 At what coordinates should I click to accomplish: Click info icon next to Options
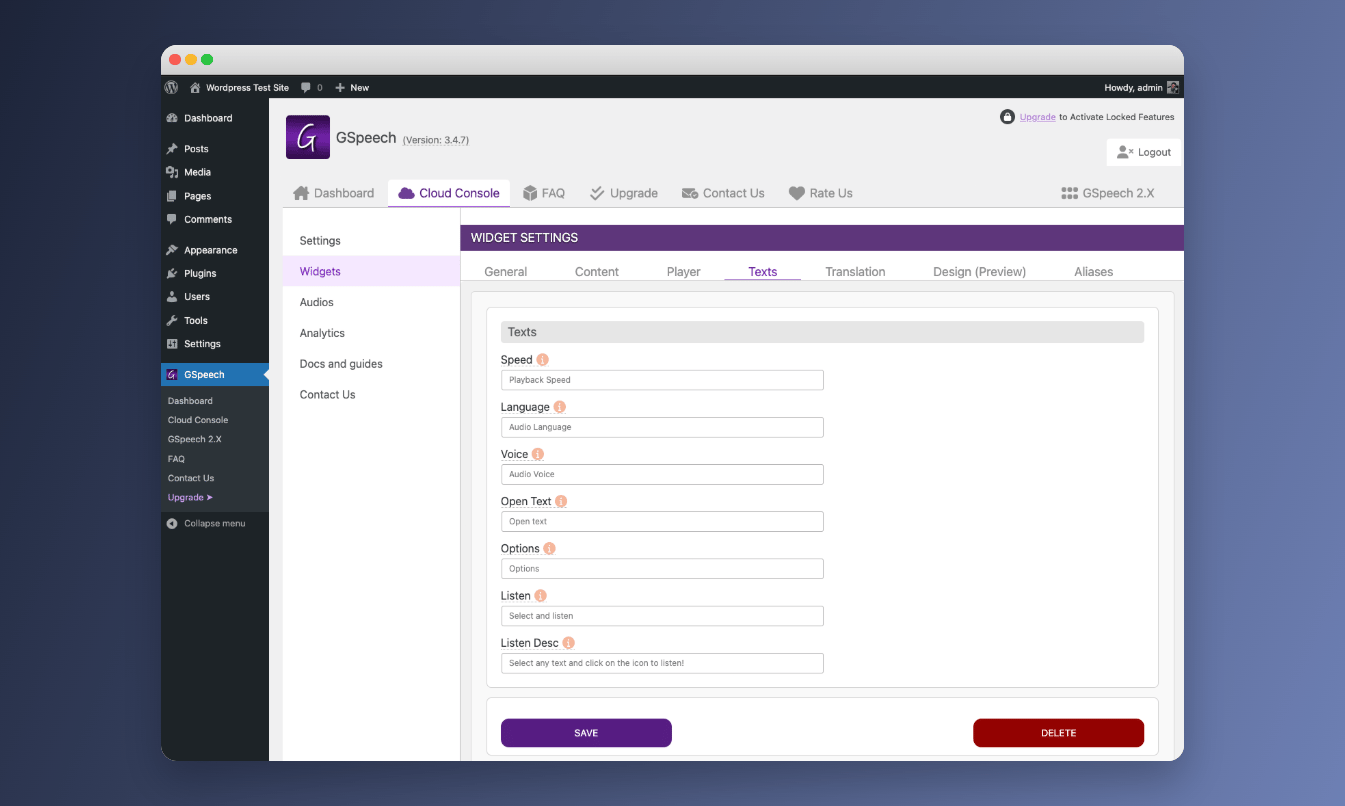pos(549,548)
